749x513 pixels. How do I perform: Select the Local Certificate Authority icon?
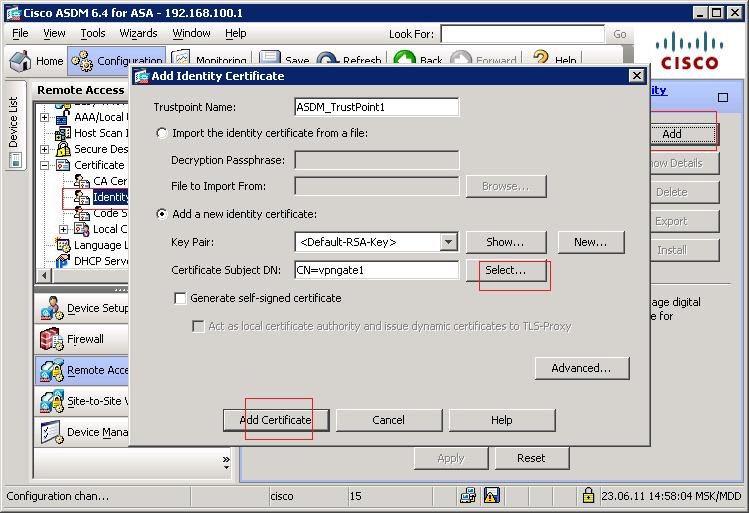tap(82, 229)
